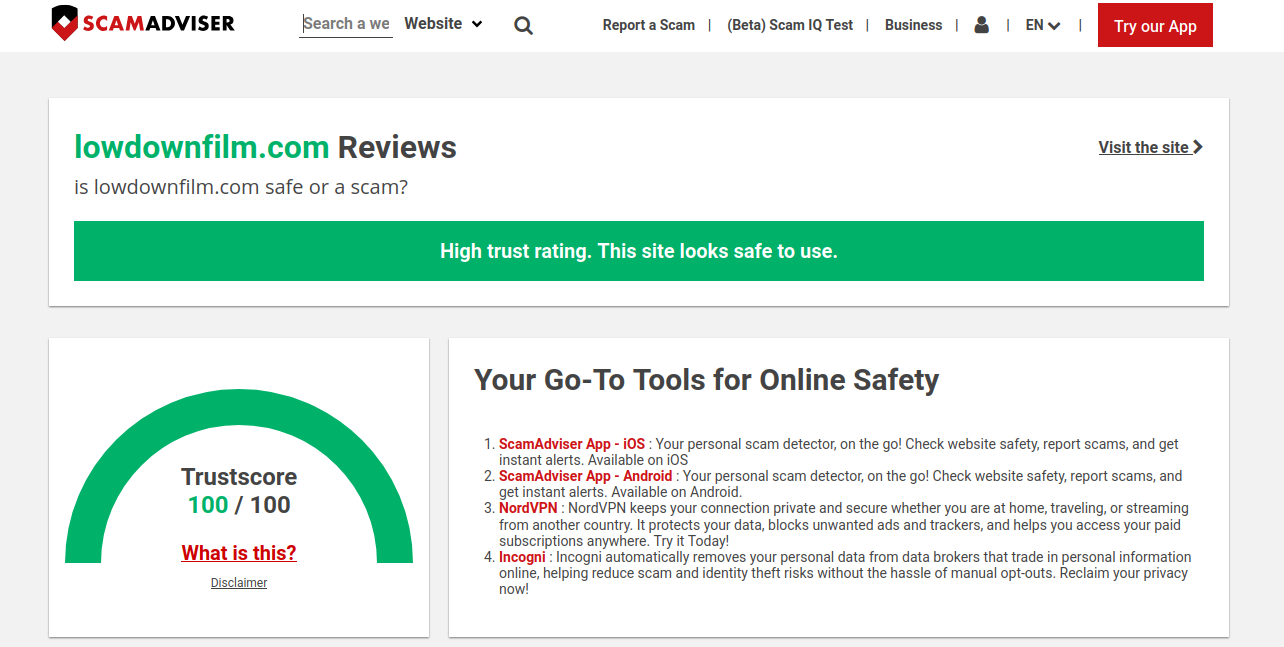Open the Incogni link
1284x647 pixels.
click(522, 557)
